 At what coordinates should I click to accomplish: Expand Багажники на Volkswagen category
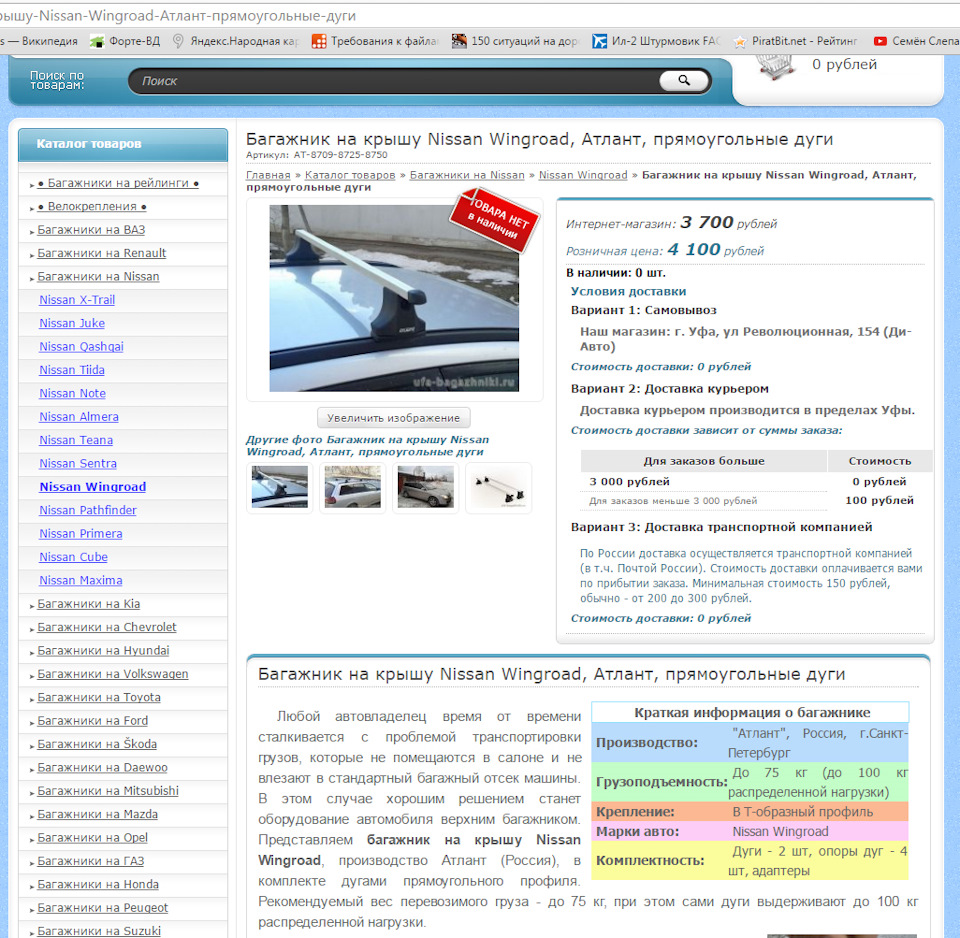coord(113,673)
